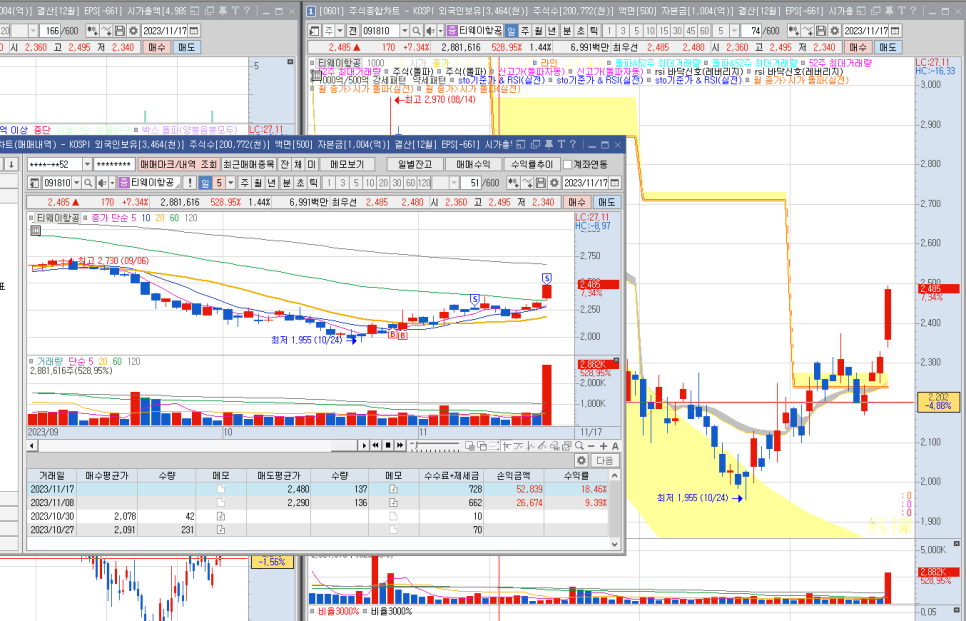Open interval dropdown showing 5 in 주식종합차트
The height and width of the screenshot is (621, 966).
(734, 31)
